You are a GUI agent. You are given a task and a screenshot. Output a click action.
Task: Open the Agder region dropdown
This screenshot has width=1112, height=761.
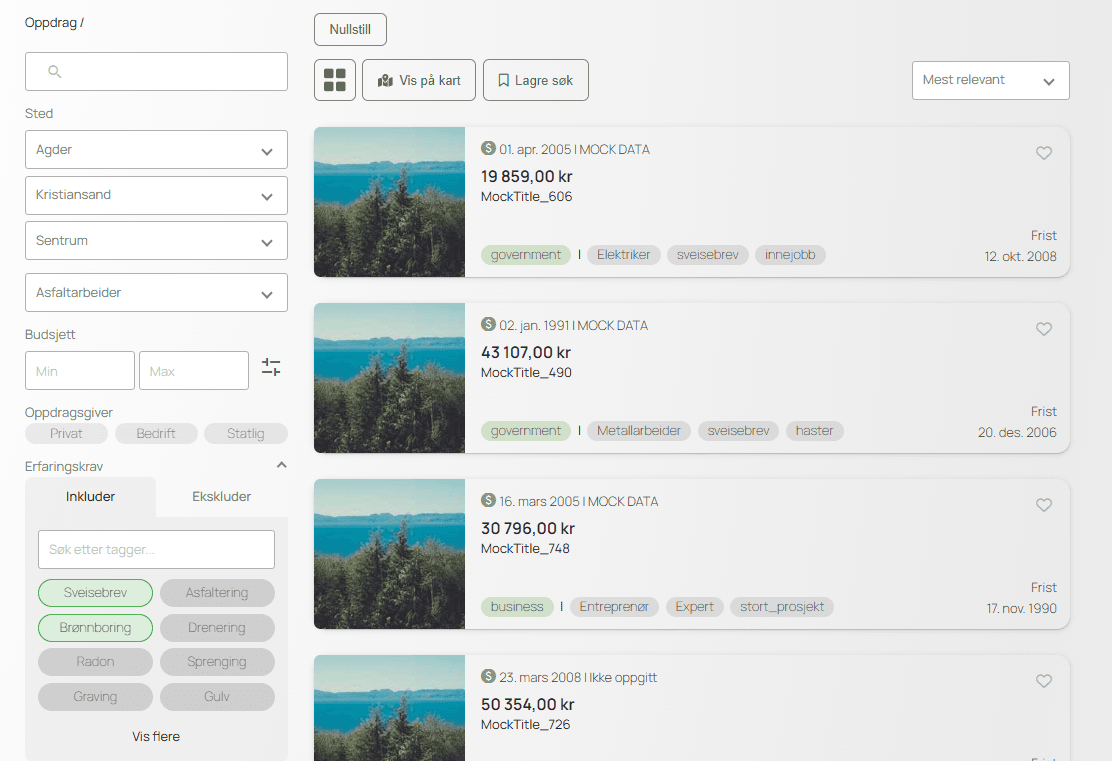click(156, 150)
